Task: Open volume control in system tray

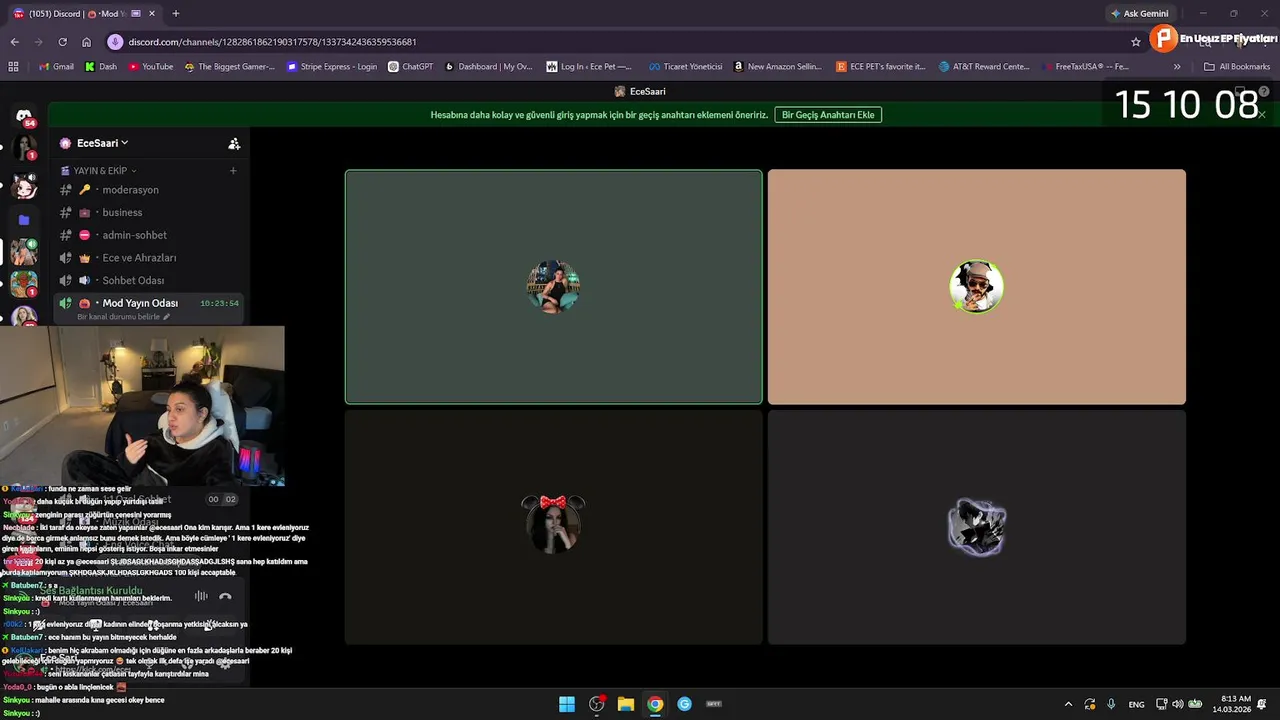Action: coord(1177,704)
